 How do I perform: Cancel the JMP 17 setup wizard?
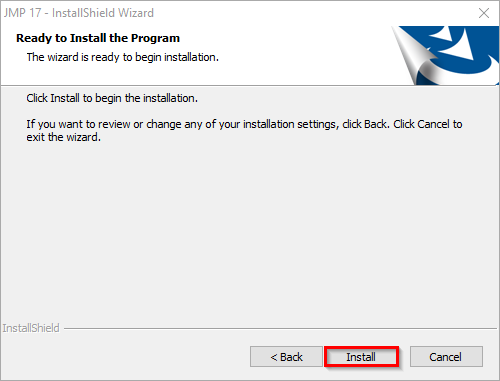446,357
